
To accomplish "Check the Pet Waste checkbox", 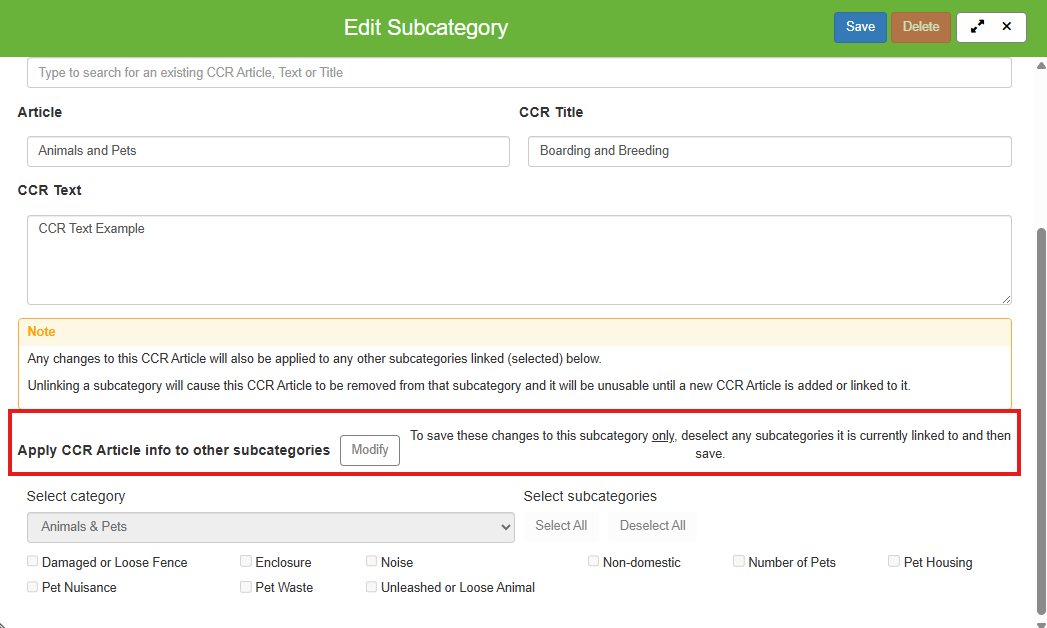I will pos(246,587).
